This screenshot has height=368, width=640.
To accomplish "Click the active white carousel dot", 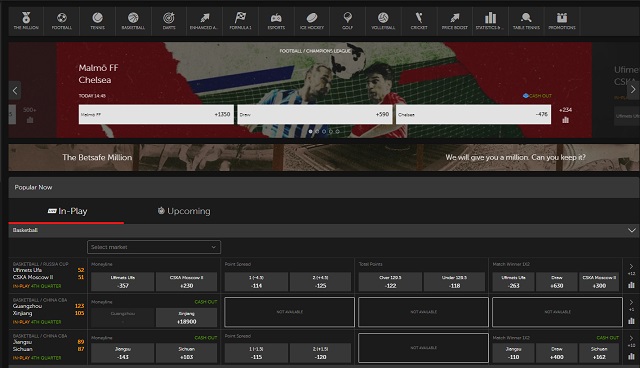I will click(311, 131).
